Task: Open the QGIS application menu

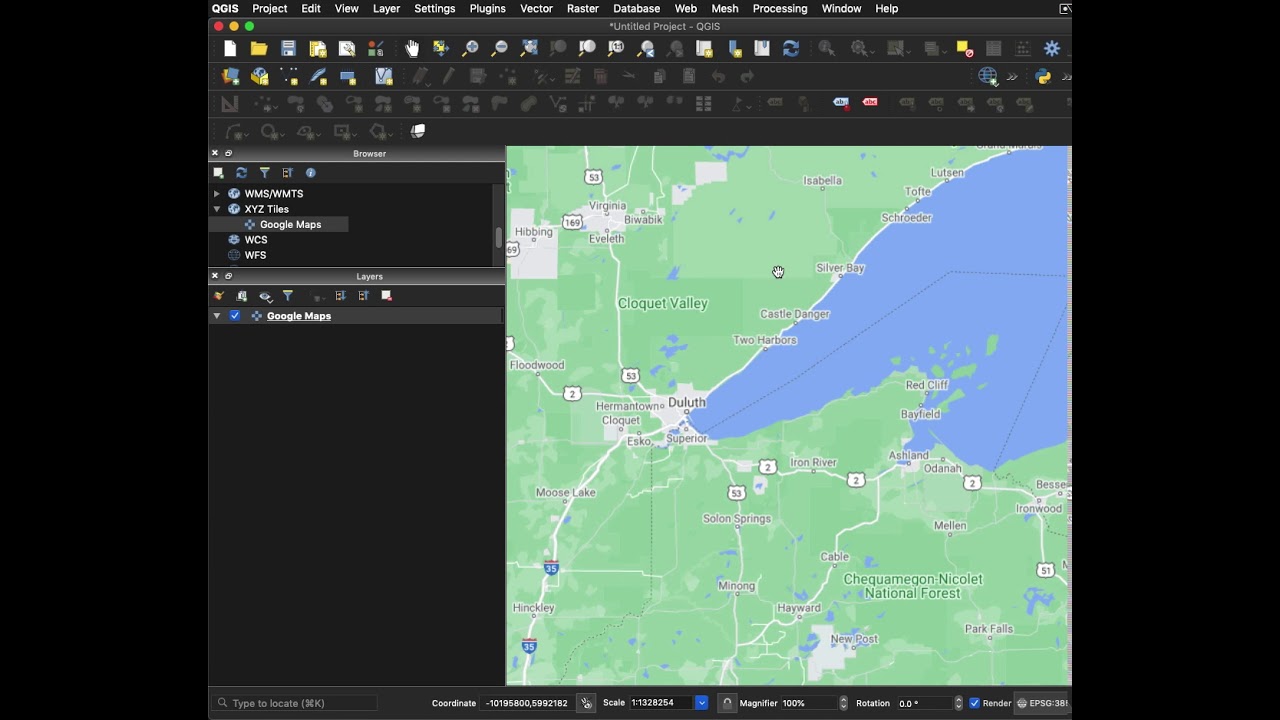Action: click(x=225, y=8)
